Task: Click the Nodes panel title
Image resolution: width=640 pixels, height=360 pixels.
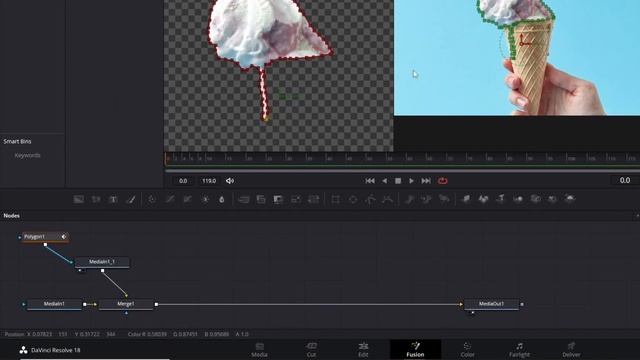Action: [11, 216]
